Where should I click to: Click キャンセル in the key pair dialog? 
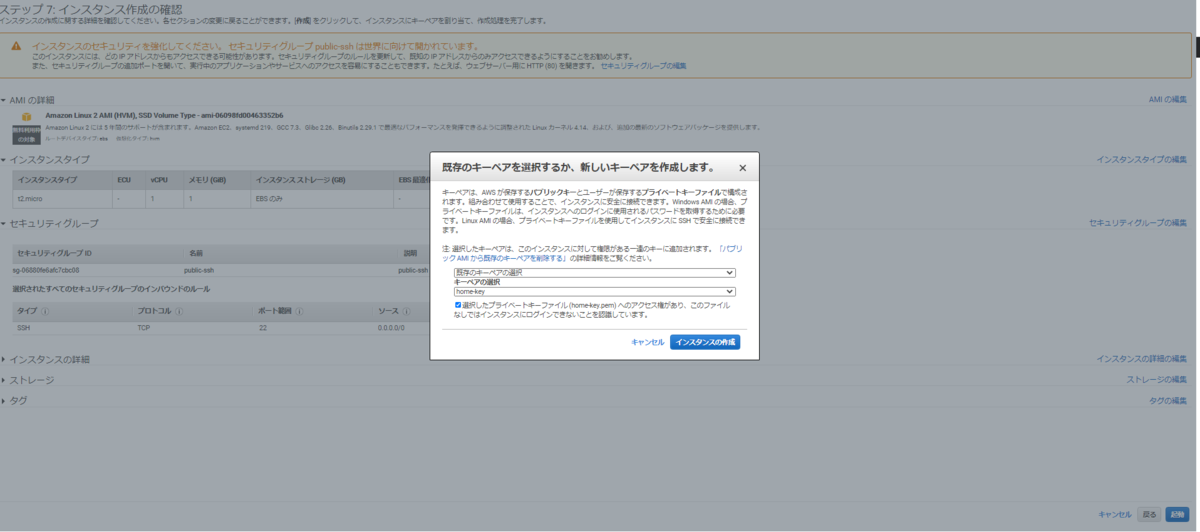pyautogui.click(x=647, y=342)
